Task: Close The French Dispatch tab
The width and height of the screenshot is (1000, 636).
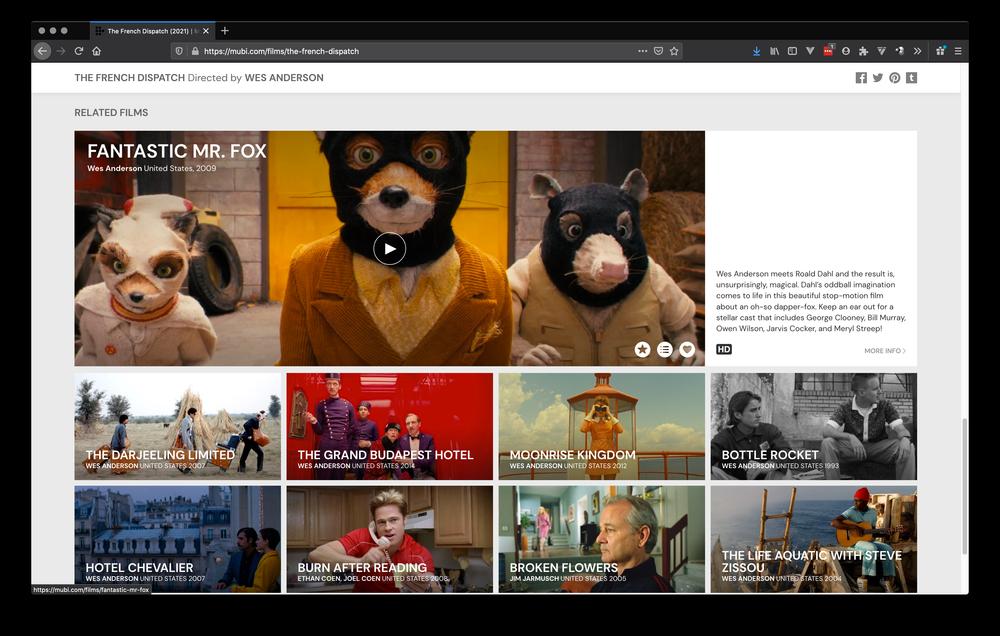Action: tap(205, 31)
